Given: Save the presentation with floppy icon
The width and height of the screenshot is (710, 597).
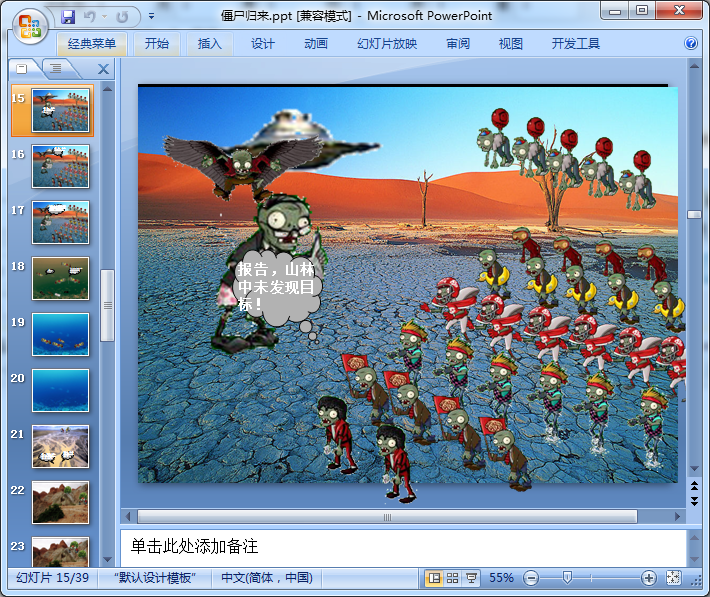Looking at the screenshot, I should pyautogui.click(x=68, y=17).
